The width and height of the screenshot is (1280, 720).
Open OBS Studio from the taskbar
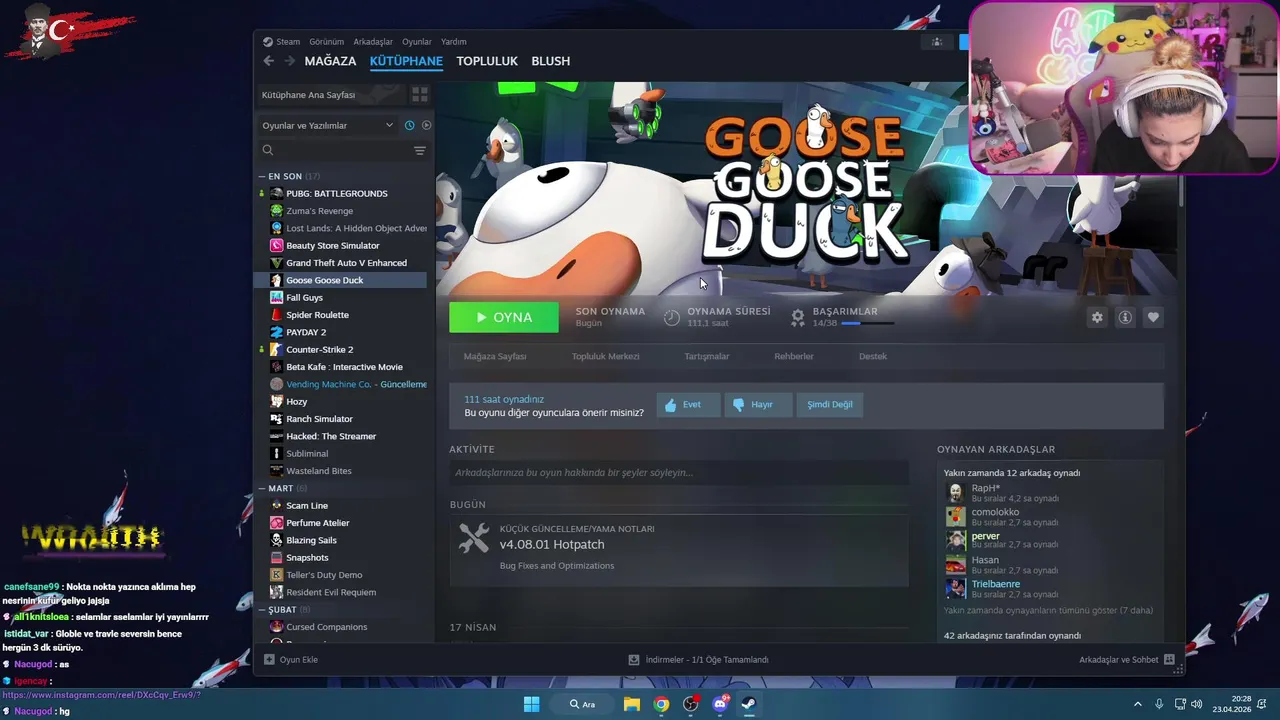pyautogui.click(x=690, y=704)
